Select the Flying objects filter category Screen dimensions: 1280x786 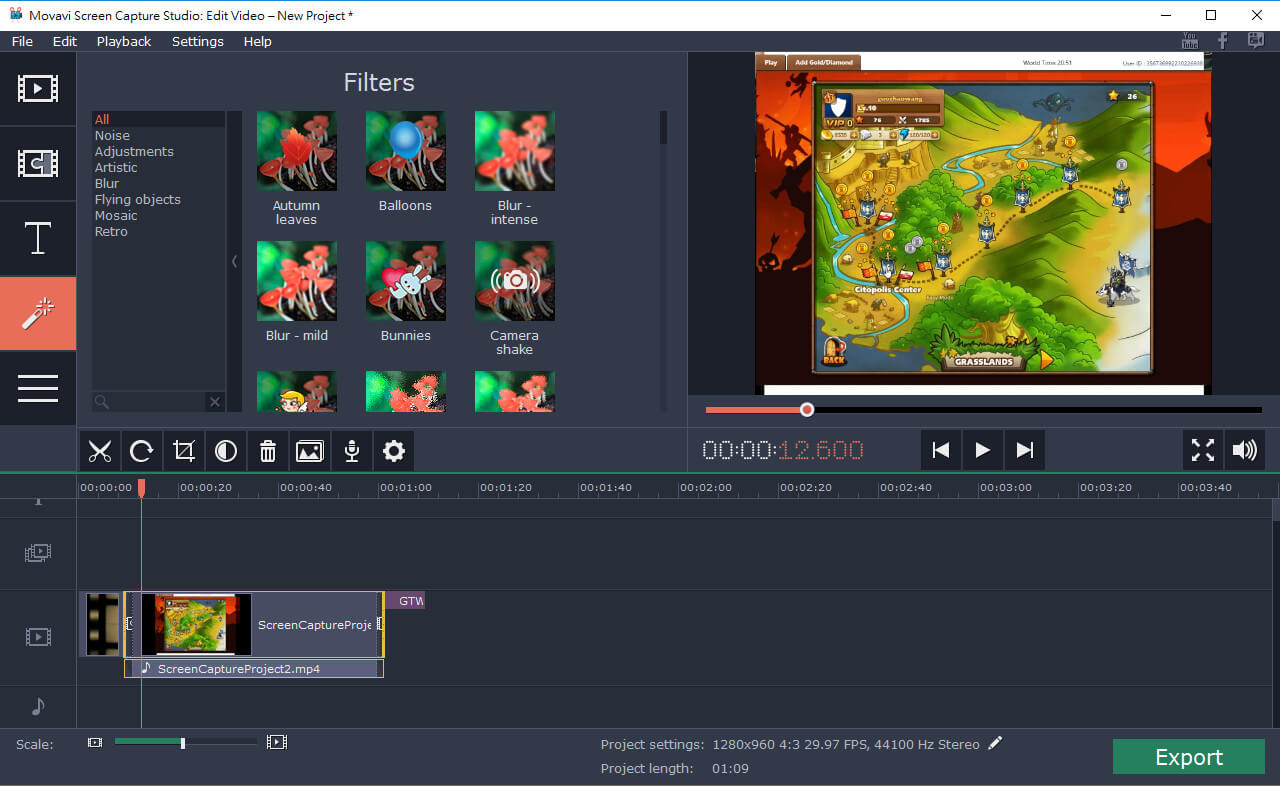138,200
